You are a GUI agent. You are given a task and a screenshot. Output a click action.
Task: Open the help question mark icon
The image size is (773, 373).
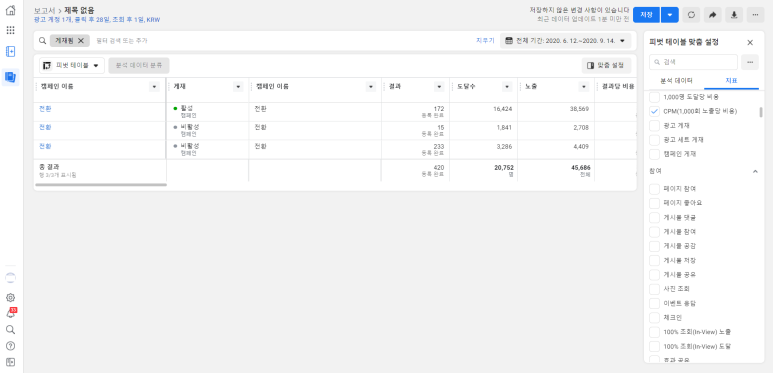point(10,346)
